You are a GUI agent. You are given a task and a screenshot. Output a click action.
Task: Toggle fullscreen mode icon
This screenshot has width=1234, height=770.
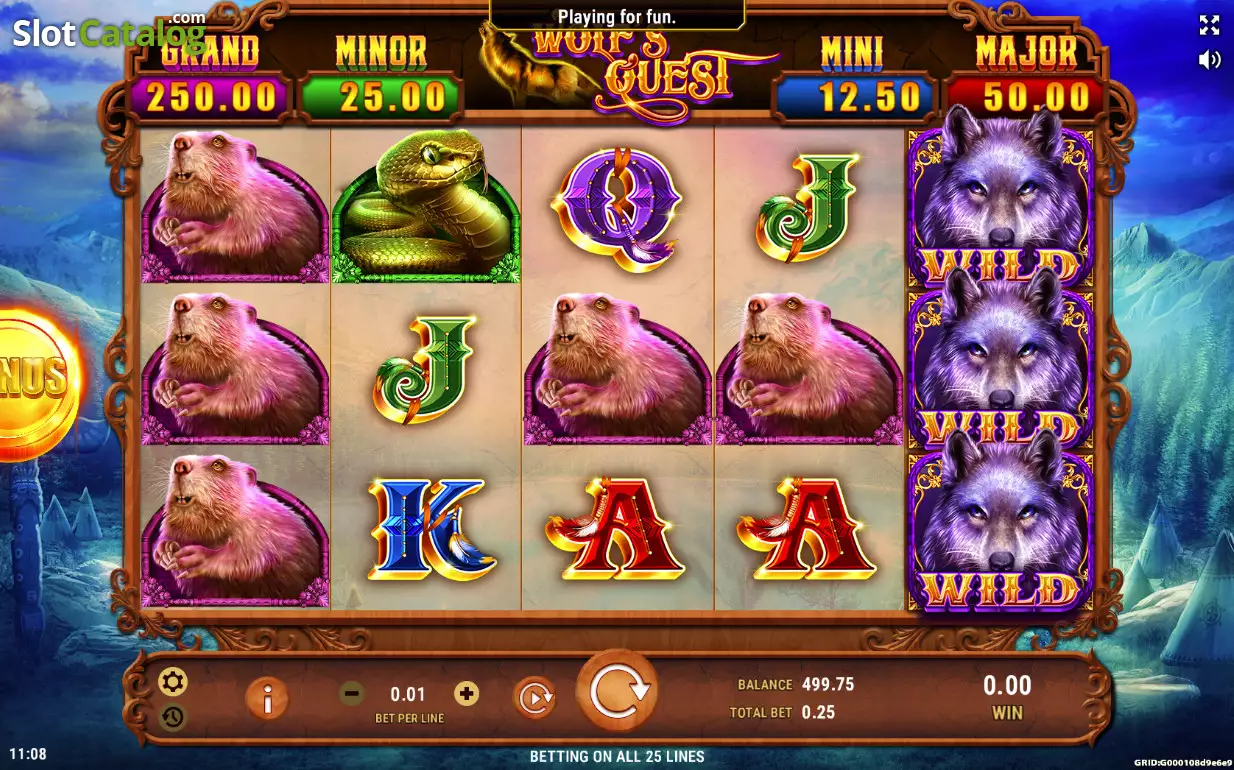(x=1209, y=26)
